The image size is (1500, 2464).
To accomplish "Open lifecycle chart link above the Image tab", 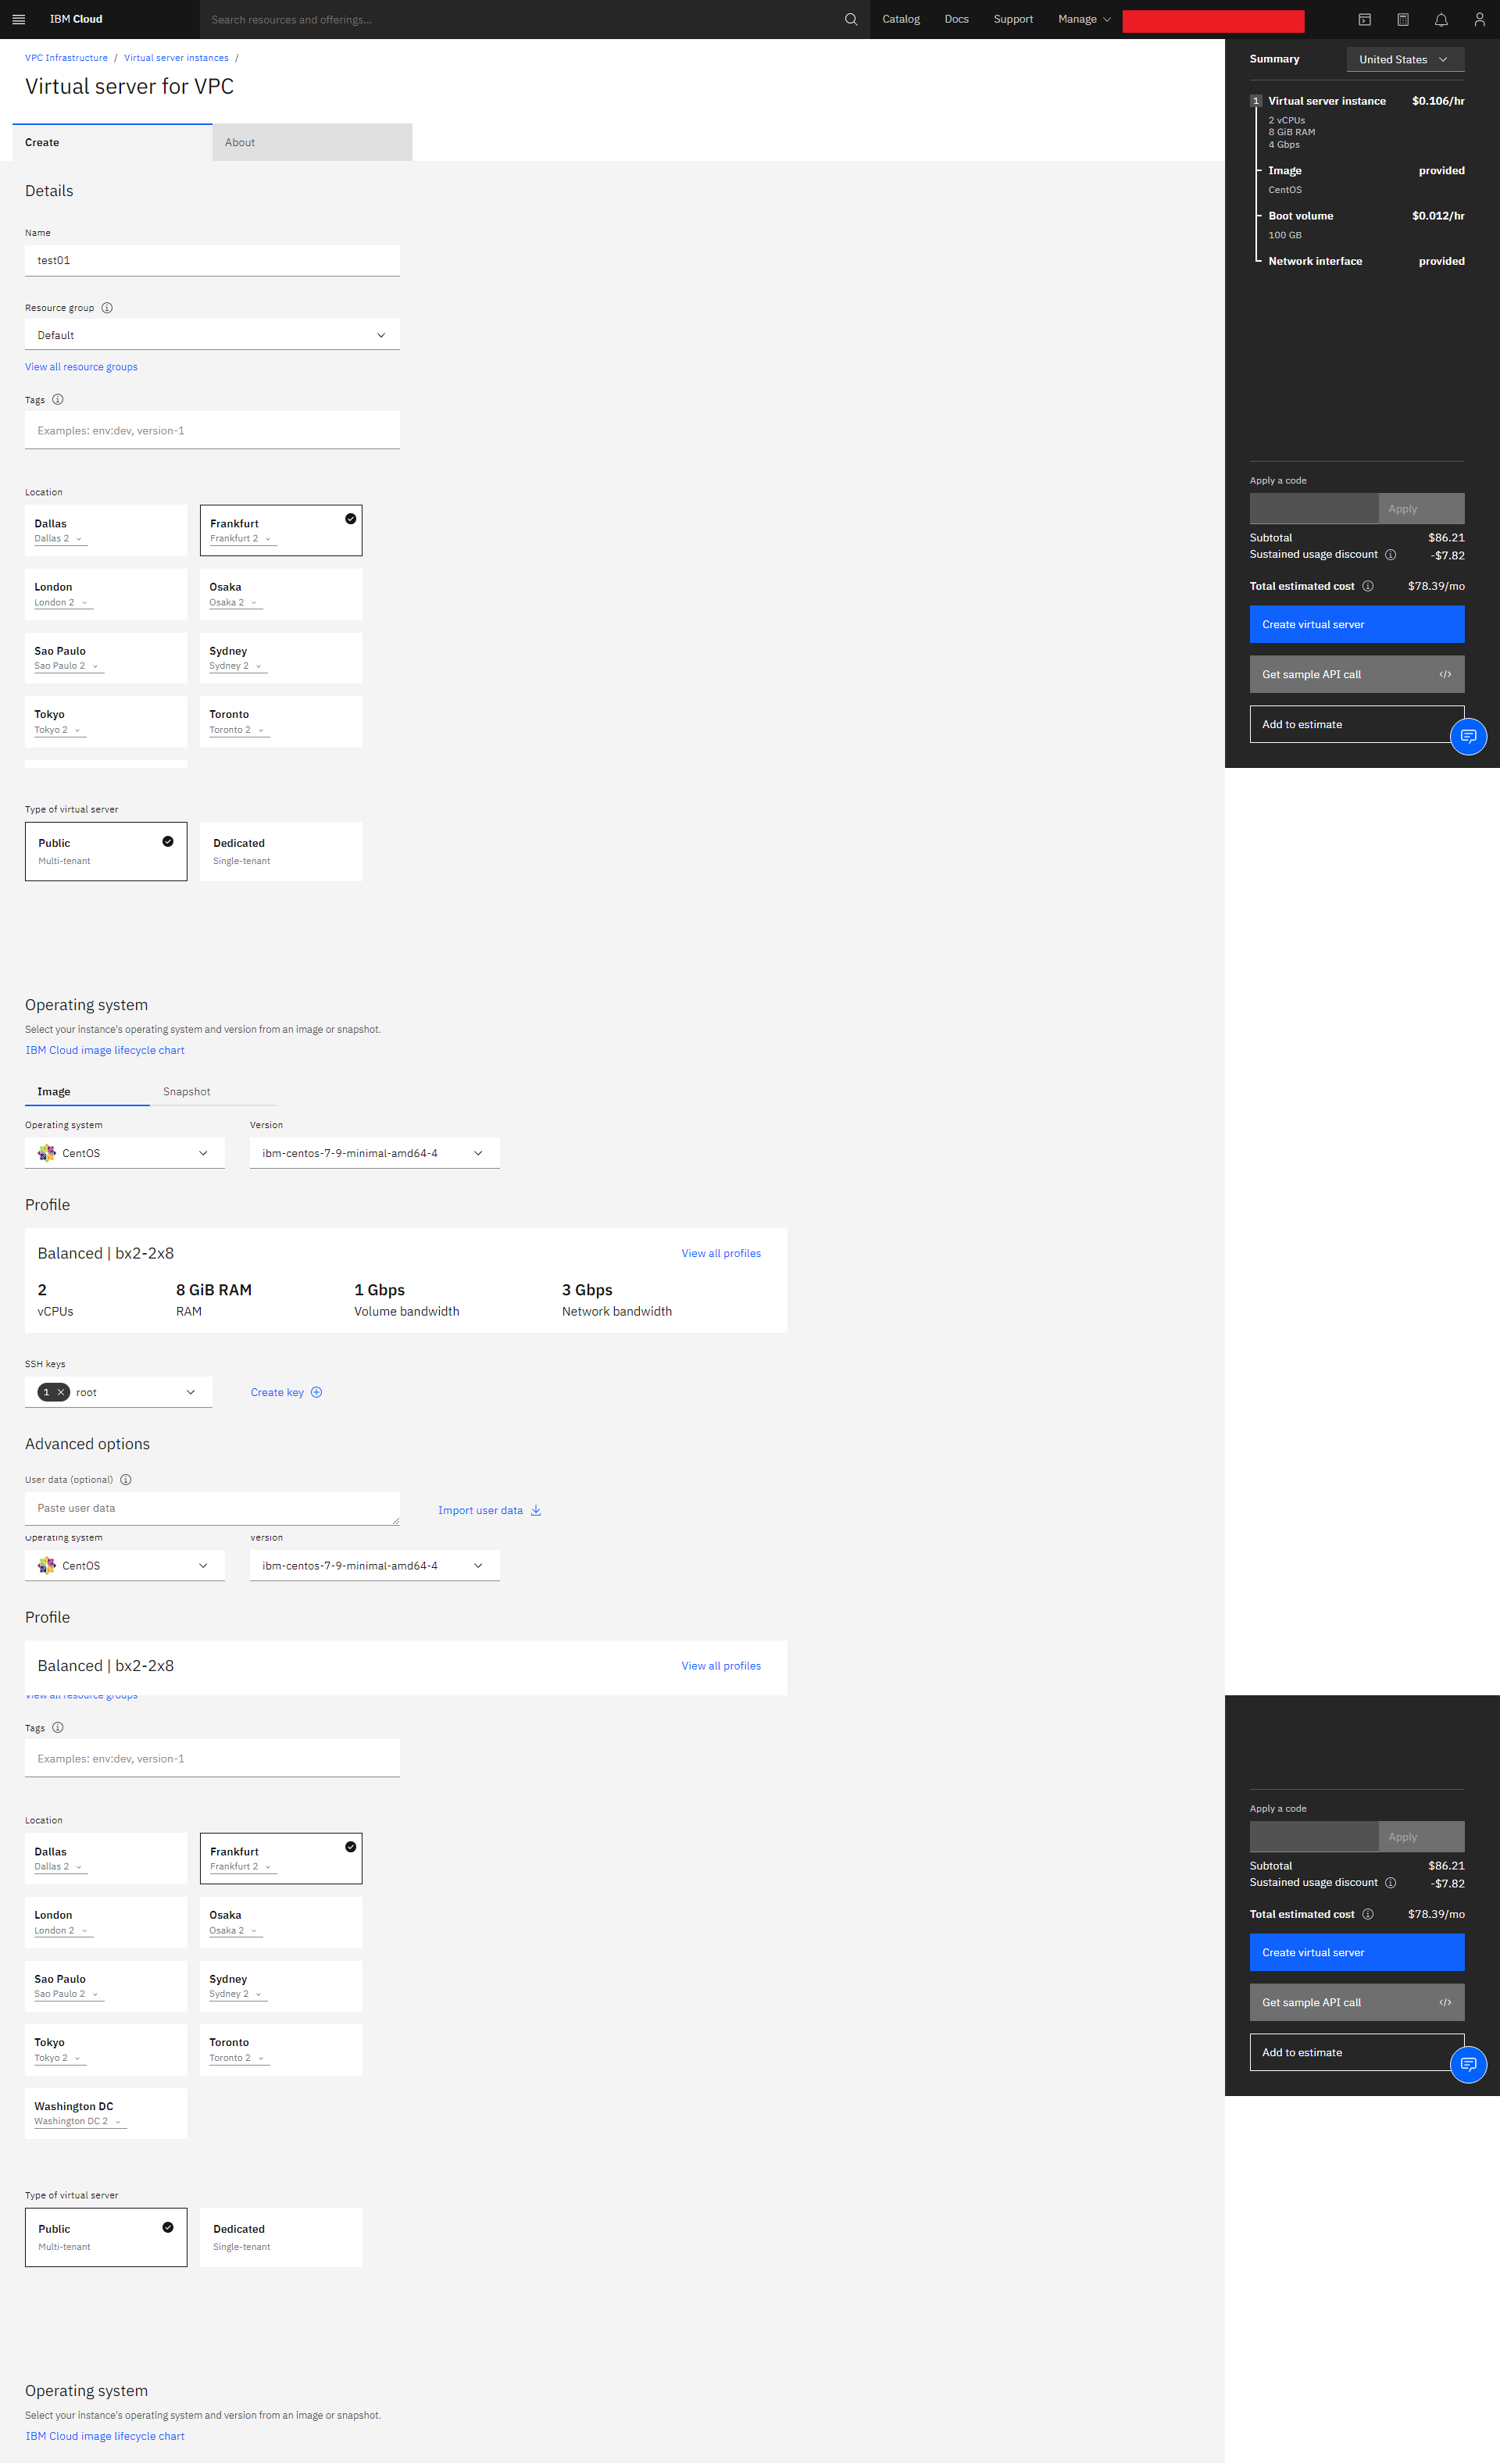I will point(105,1050).
